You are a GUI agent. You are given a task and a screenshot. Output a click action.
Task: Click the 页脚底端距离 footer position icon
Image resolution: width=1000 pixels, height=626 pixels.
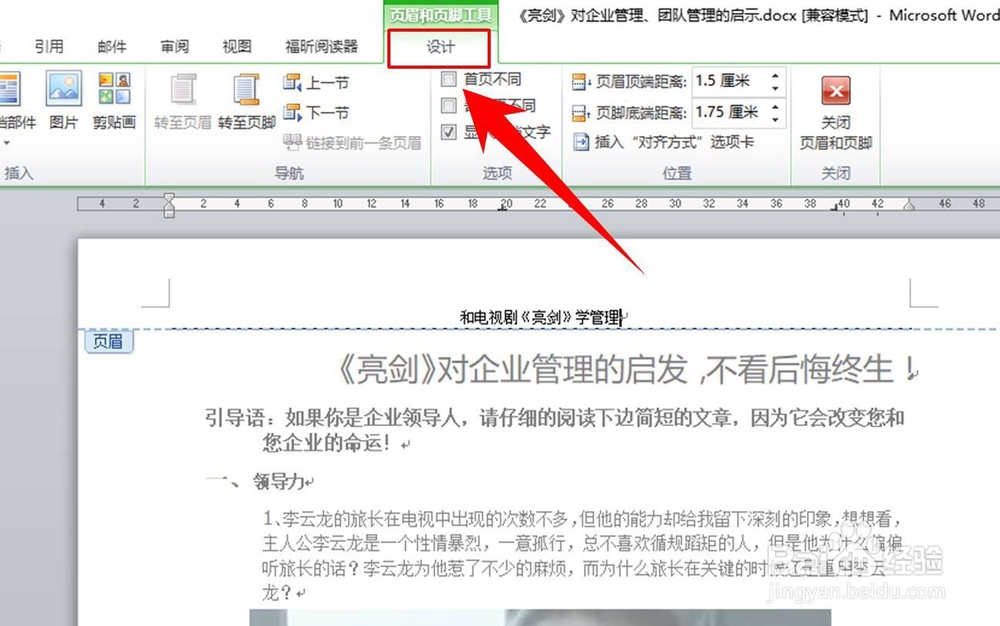pos(578,111)
